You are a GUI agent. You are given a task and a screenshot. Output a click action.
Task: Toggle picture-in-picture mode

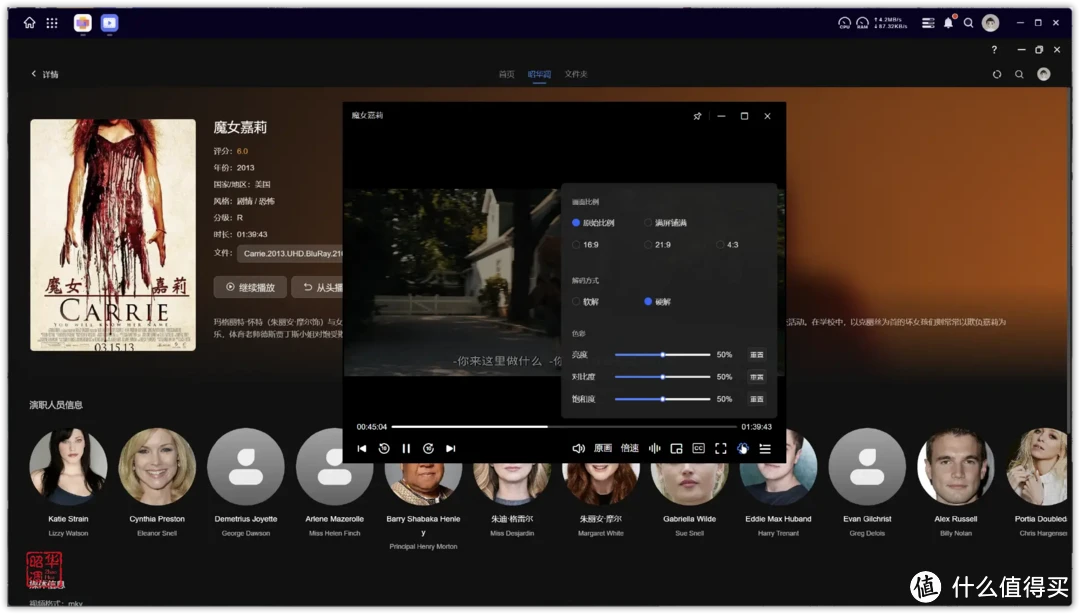tap(676, 448)
